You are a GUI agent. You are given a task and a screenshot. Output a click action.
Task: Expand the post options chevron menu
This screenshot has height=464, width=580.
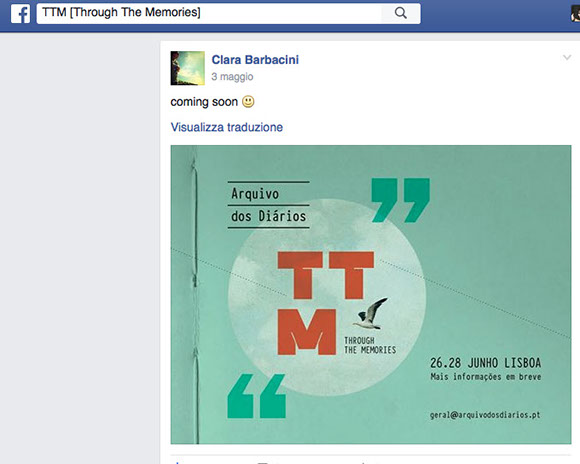[x=567, y=57]
